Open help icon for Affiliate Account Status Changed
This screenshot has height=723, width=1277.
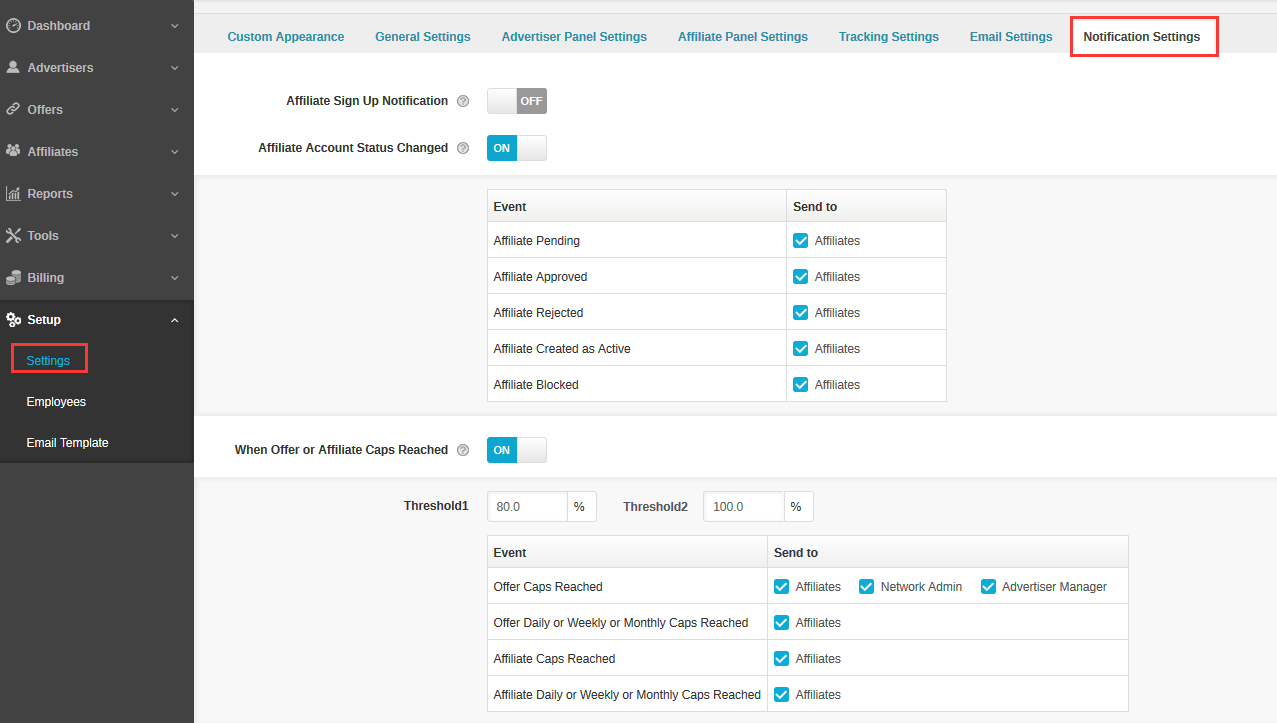pos(463,148)
